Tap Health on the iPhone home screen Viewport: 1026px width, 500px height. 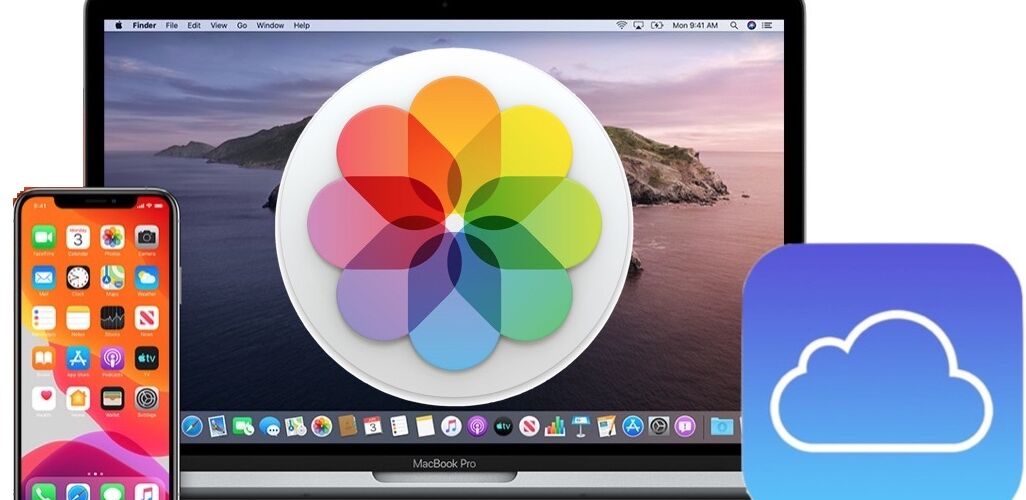coord(44,398)
